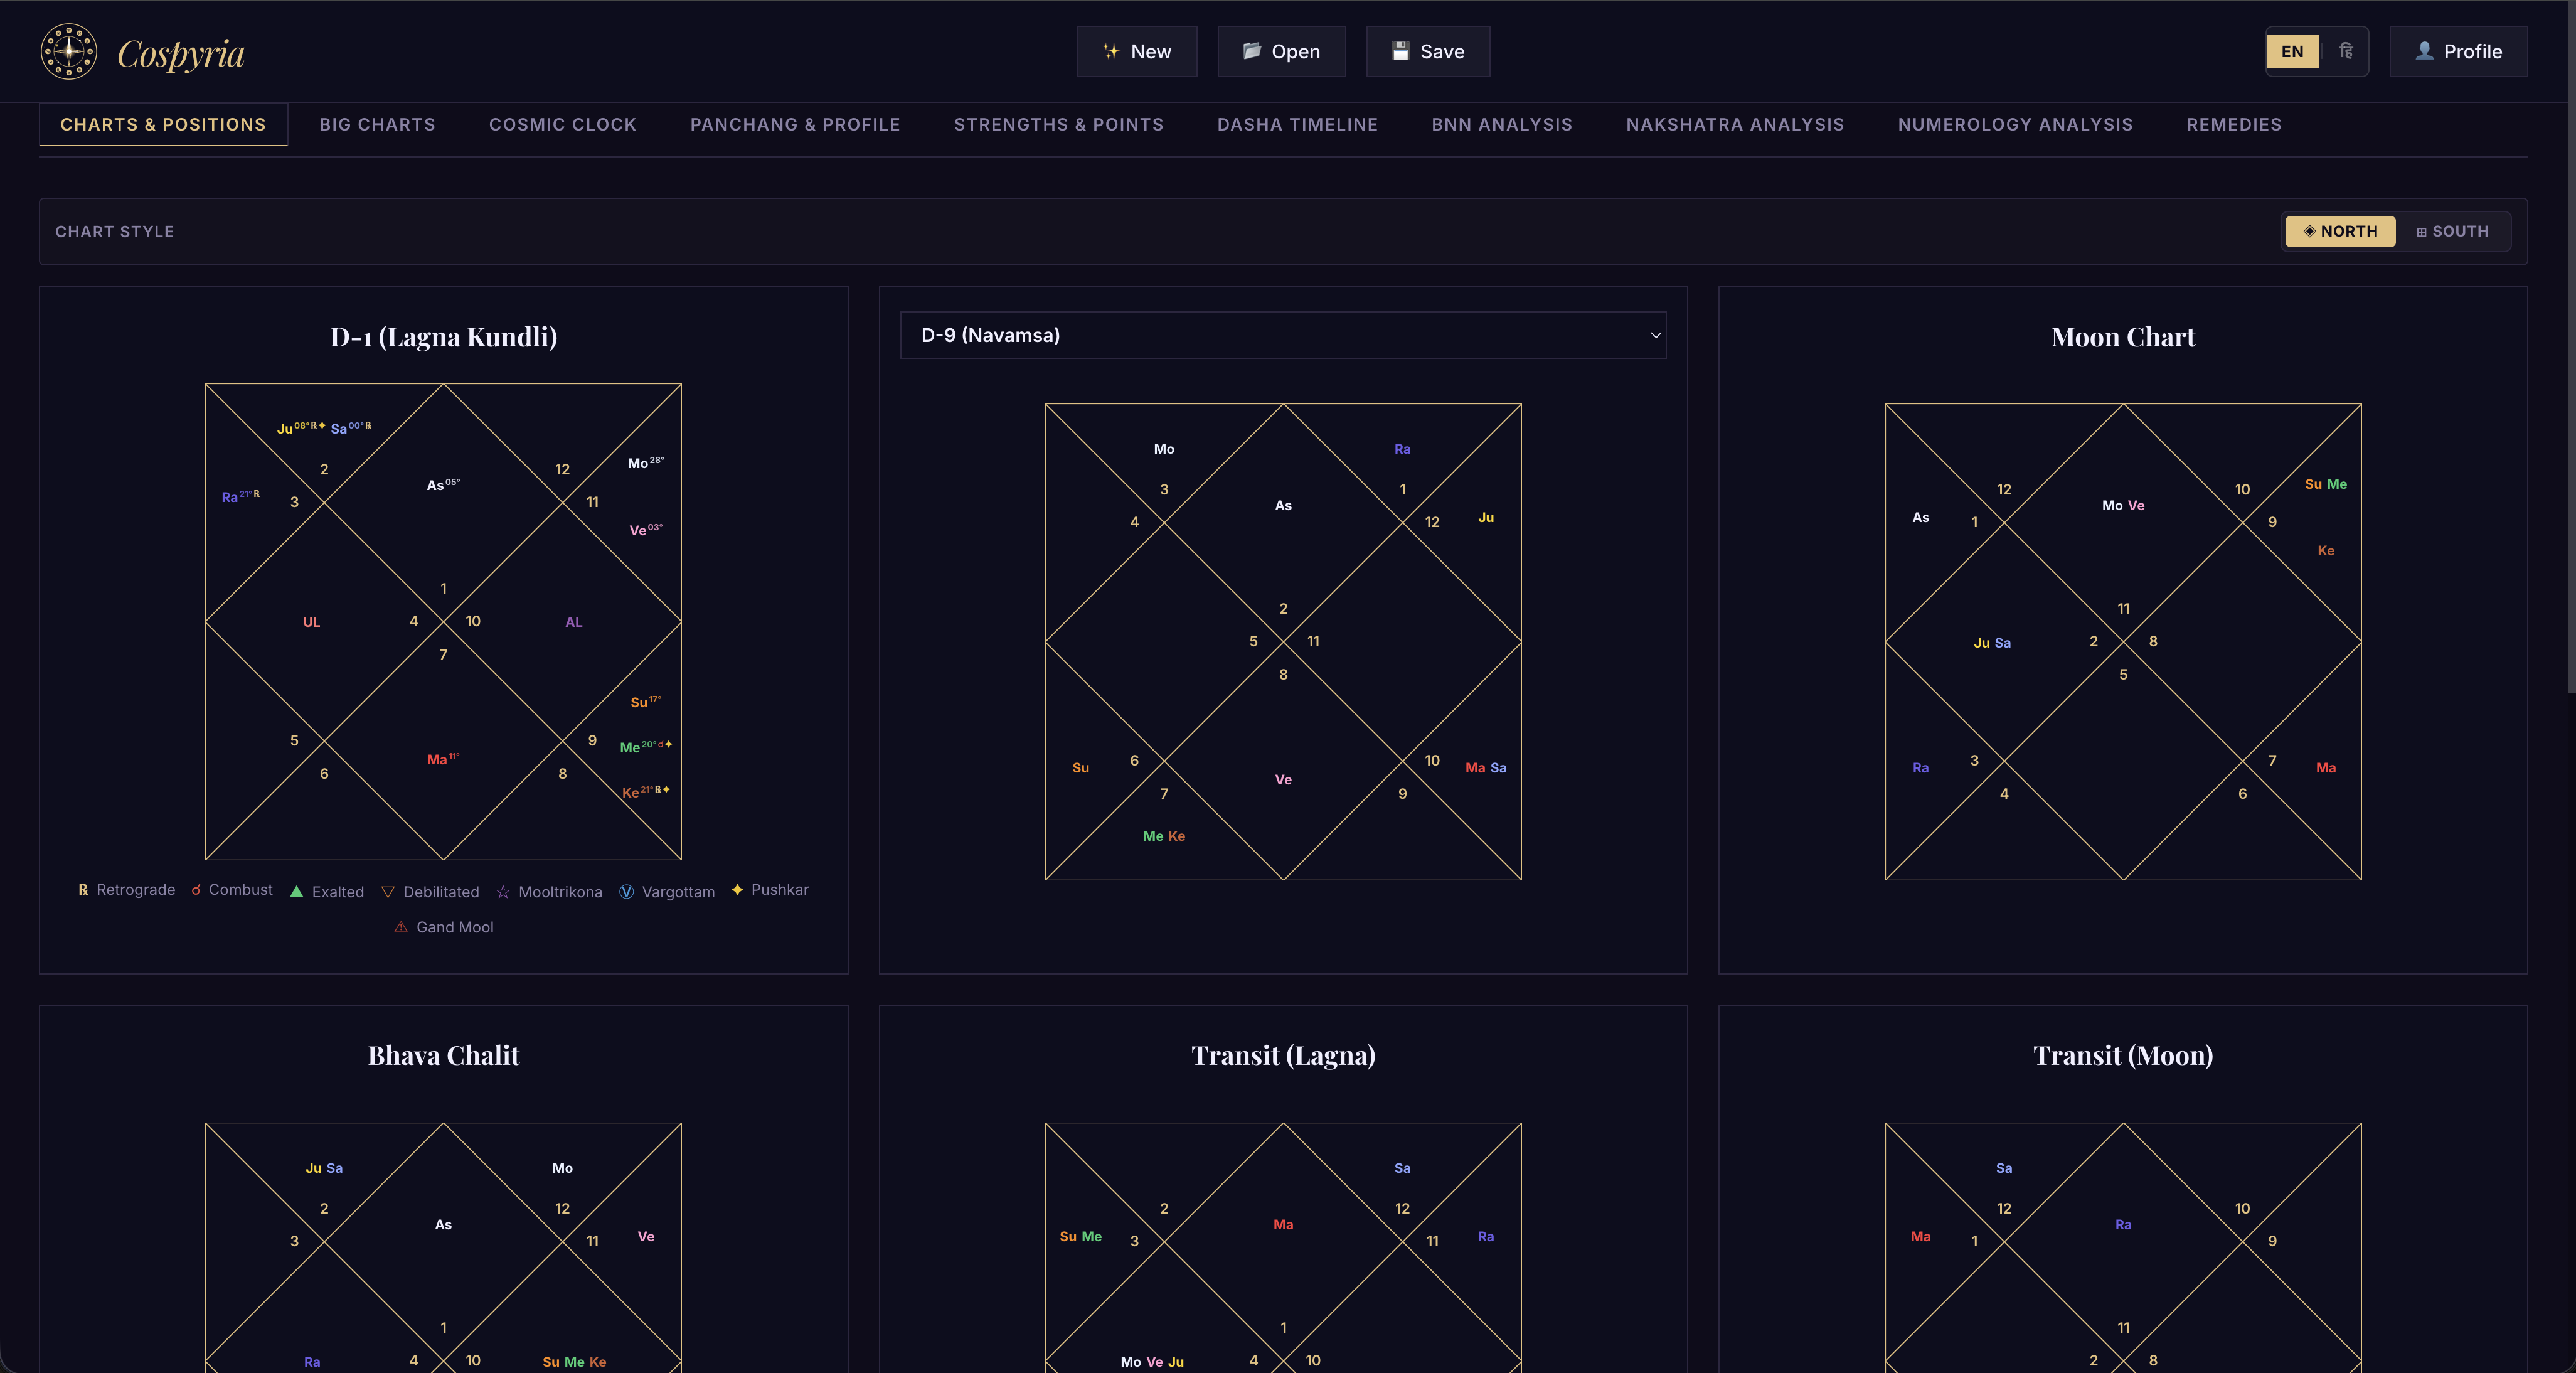The width and height of the screenshot is (2576, 1373).
Task: Click the "CHART STYLE" label
Action: click(x=115, y=232)
